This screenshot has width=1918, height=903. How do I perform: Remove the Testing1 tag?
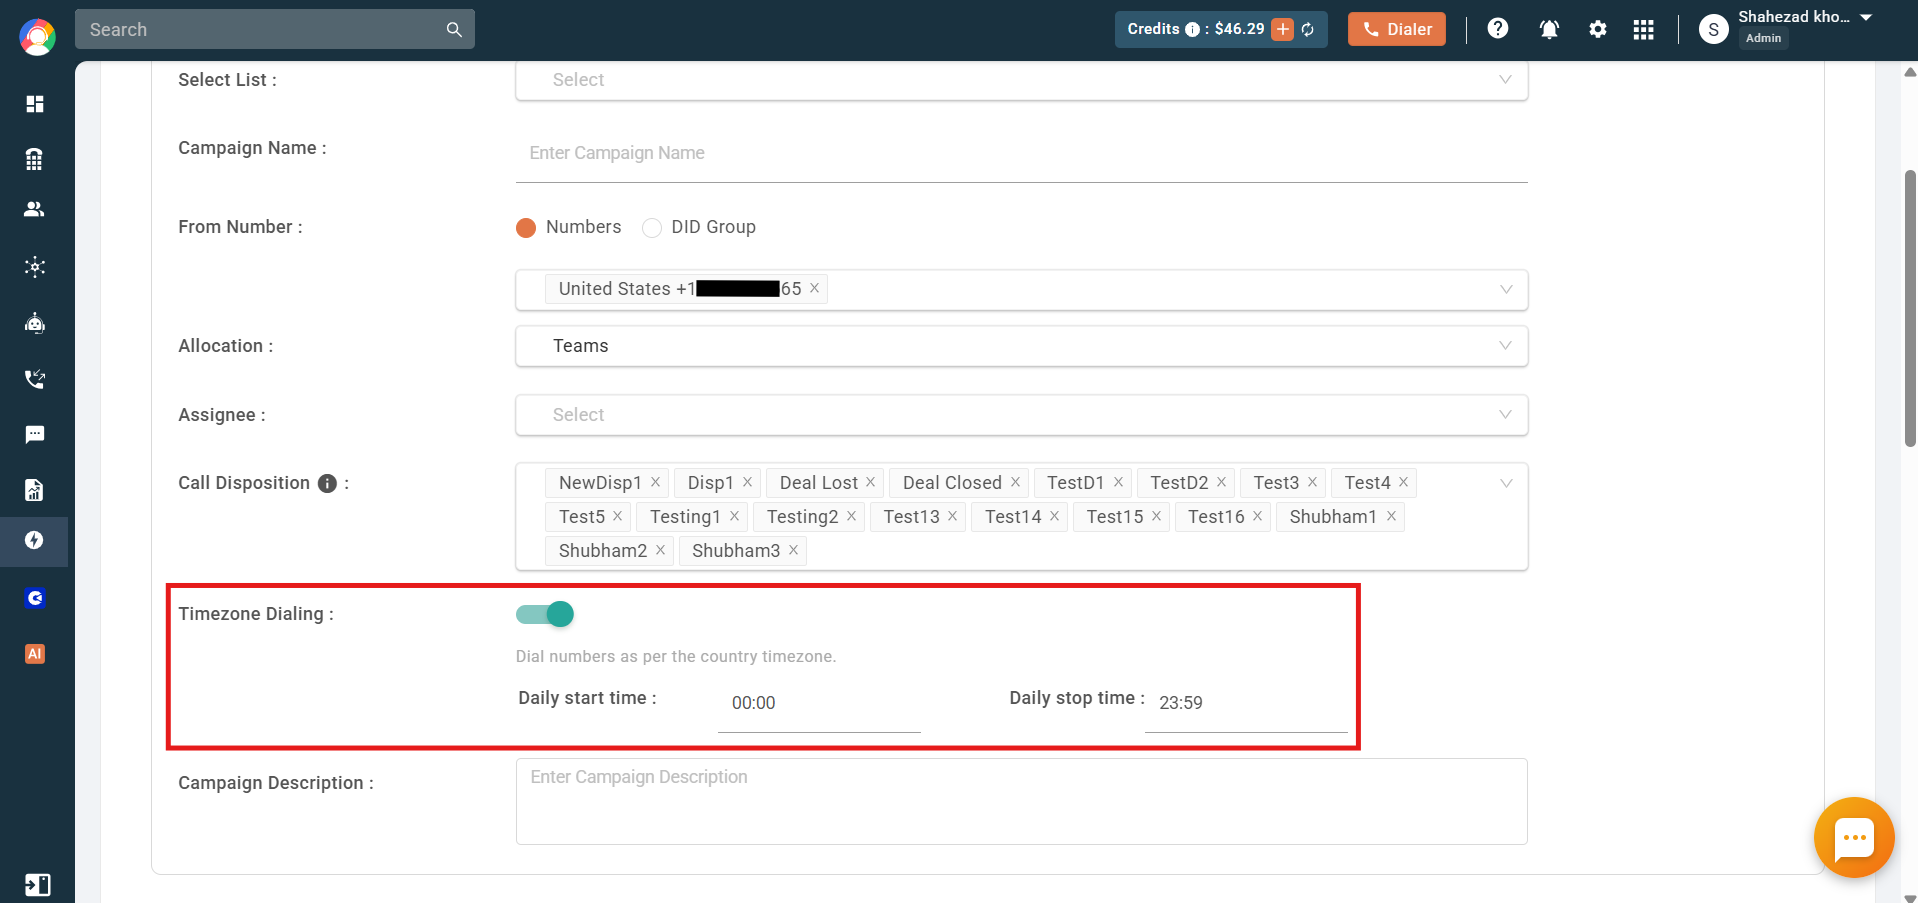coord(734,516)
